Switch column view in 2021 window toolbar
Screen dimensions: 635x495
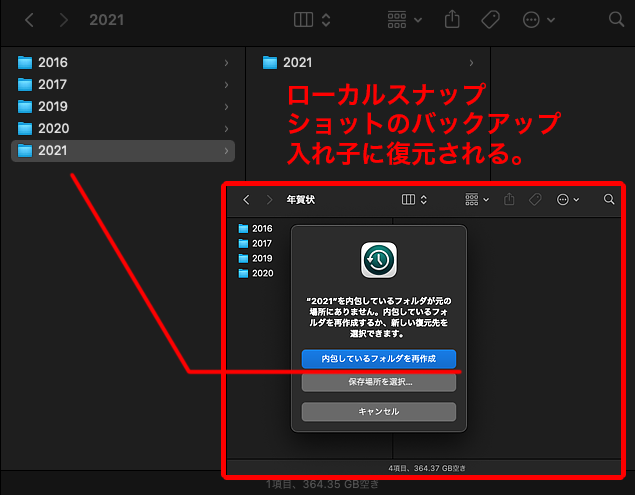point(303,19)
